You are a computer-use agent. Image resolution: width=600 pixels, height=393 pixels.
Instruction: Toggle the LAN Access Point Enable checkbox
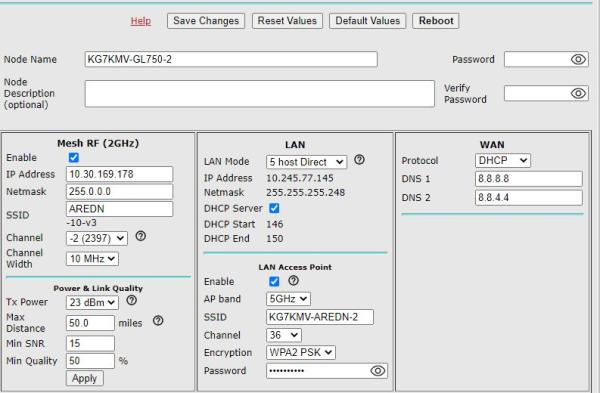tap(274, 282)
